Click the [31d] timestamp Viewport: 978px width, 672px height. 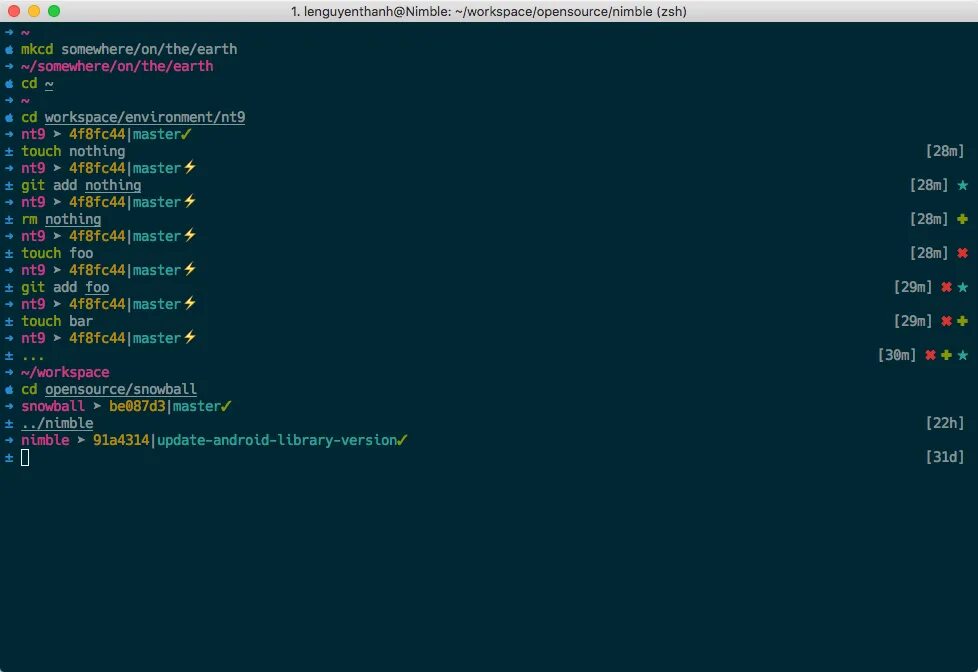click(945, 457)
